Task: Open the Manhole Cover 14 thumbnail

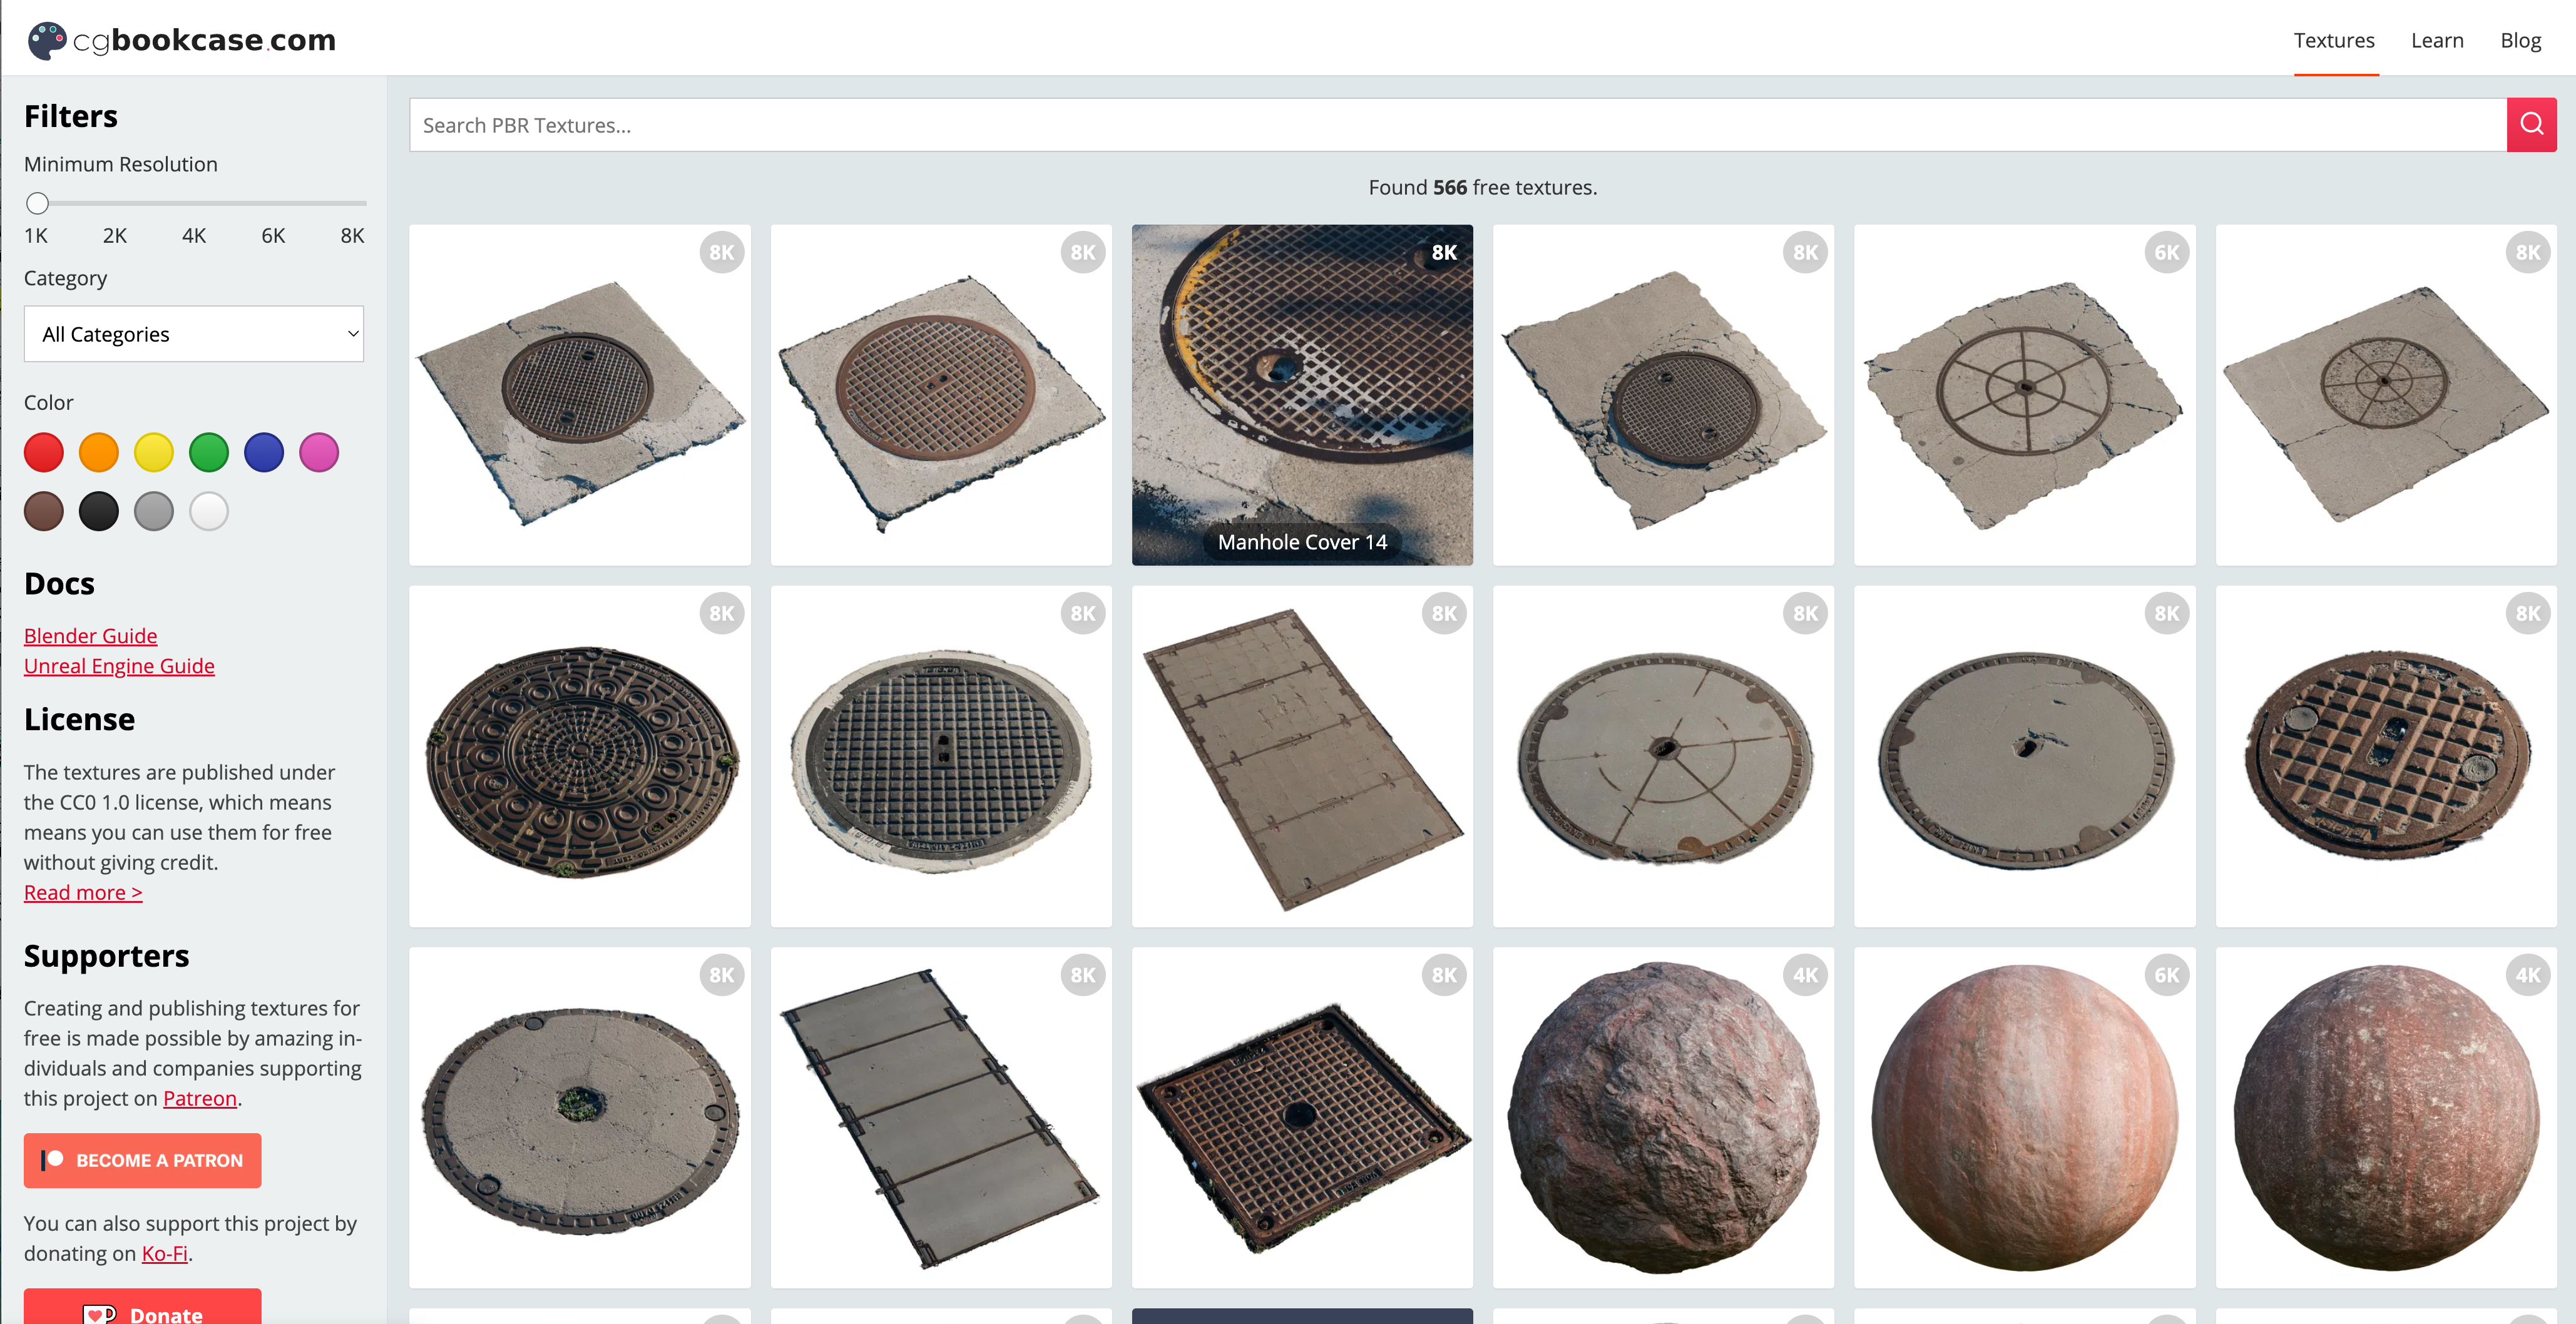Action: [x=1301, y=395]
